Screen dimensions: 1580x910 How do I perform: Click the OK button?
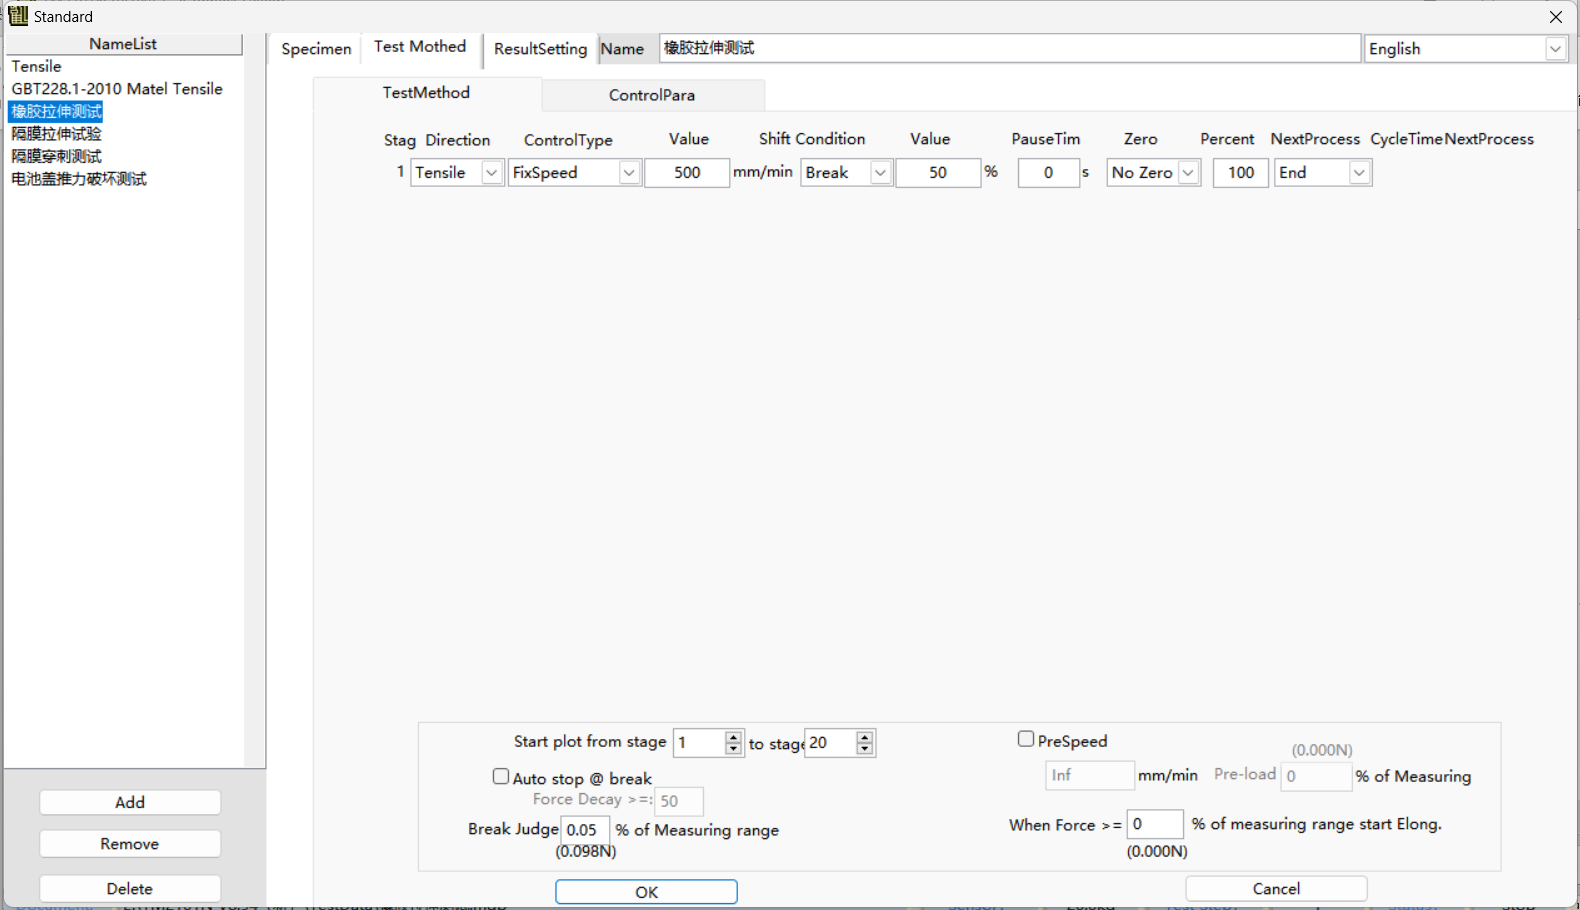(x=646, y=892)
